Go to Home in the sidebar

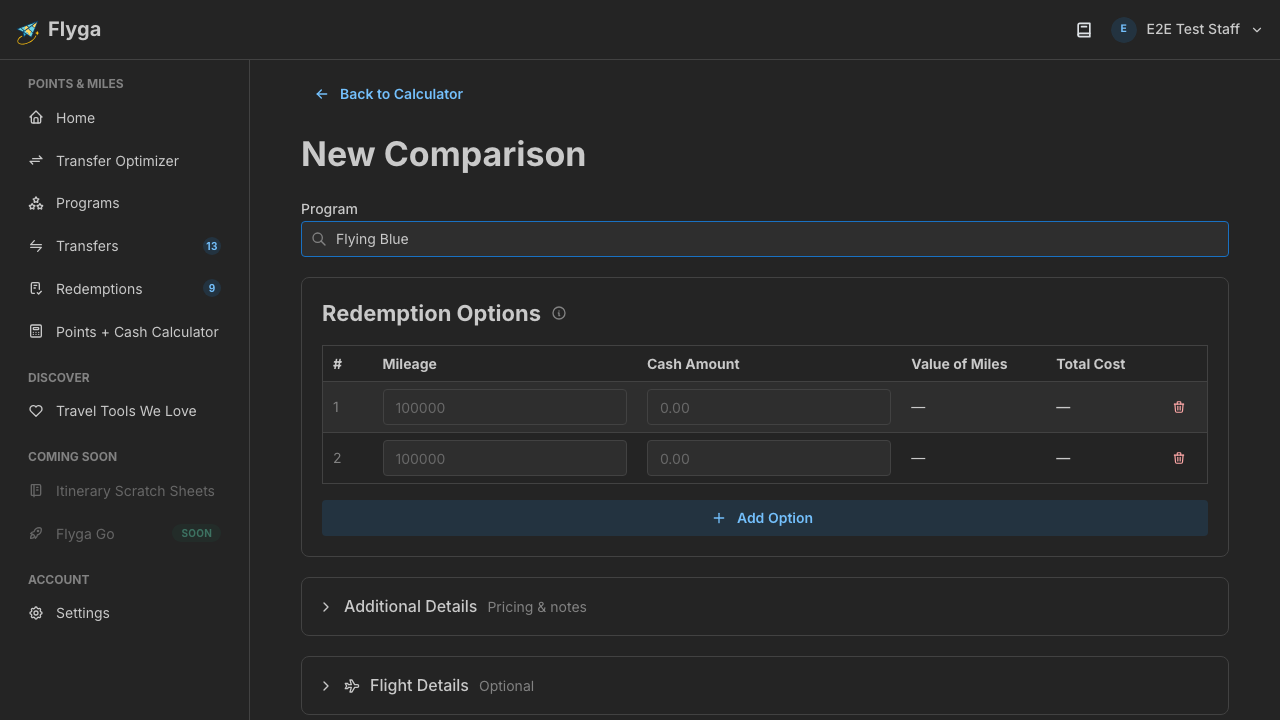coord(124,118)
